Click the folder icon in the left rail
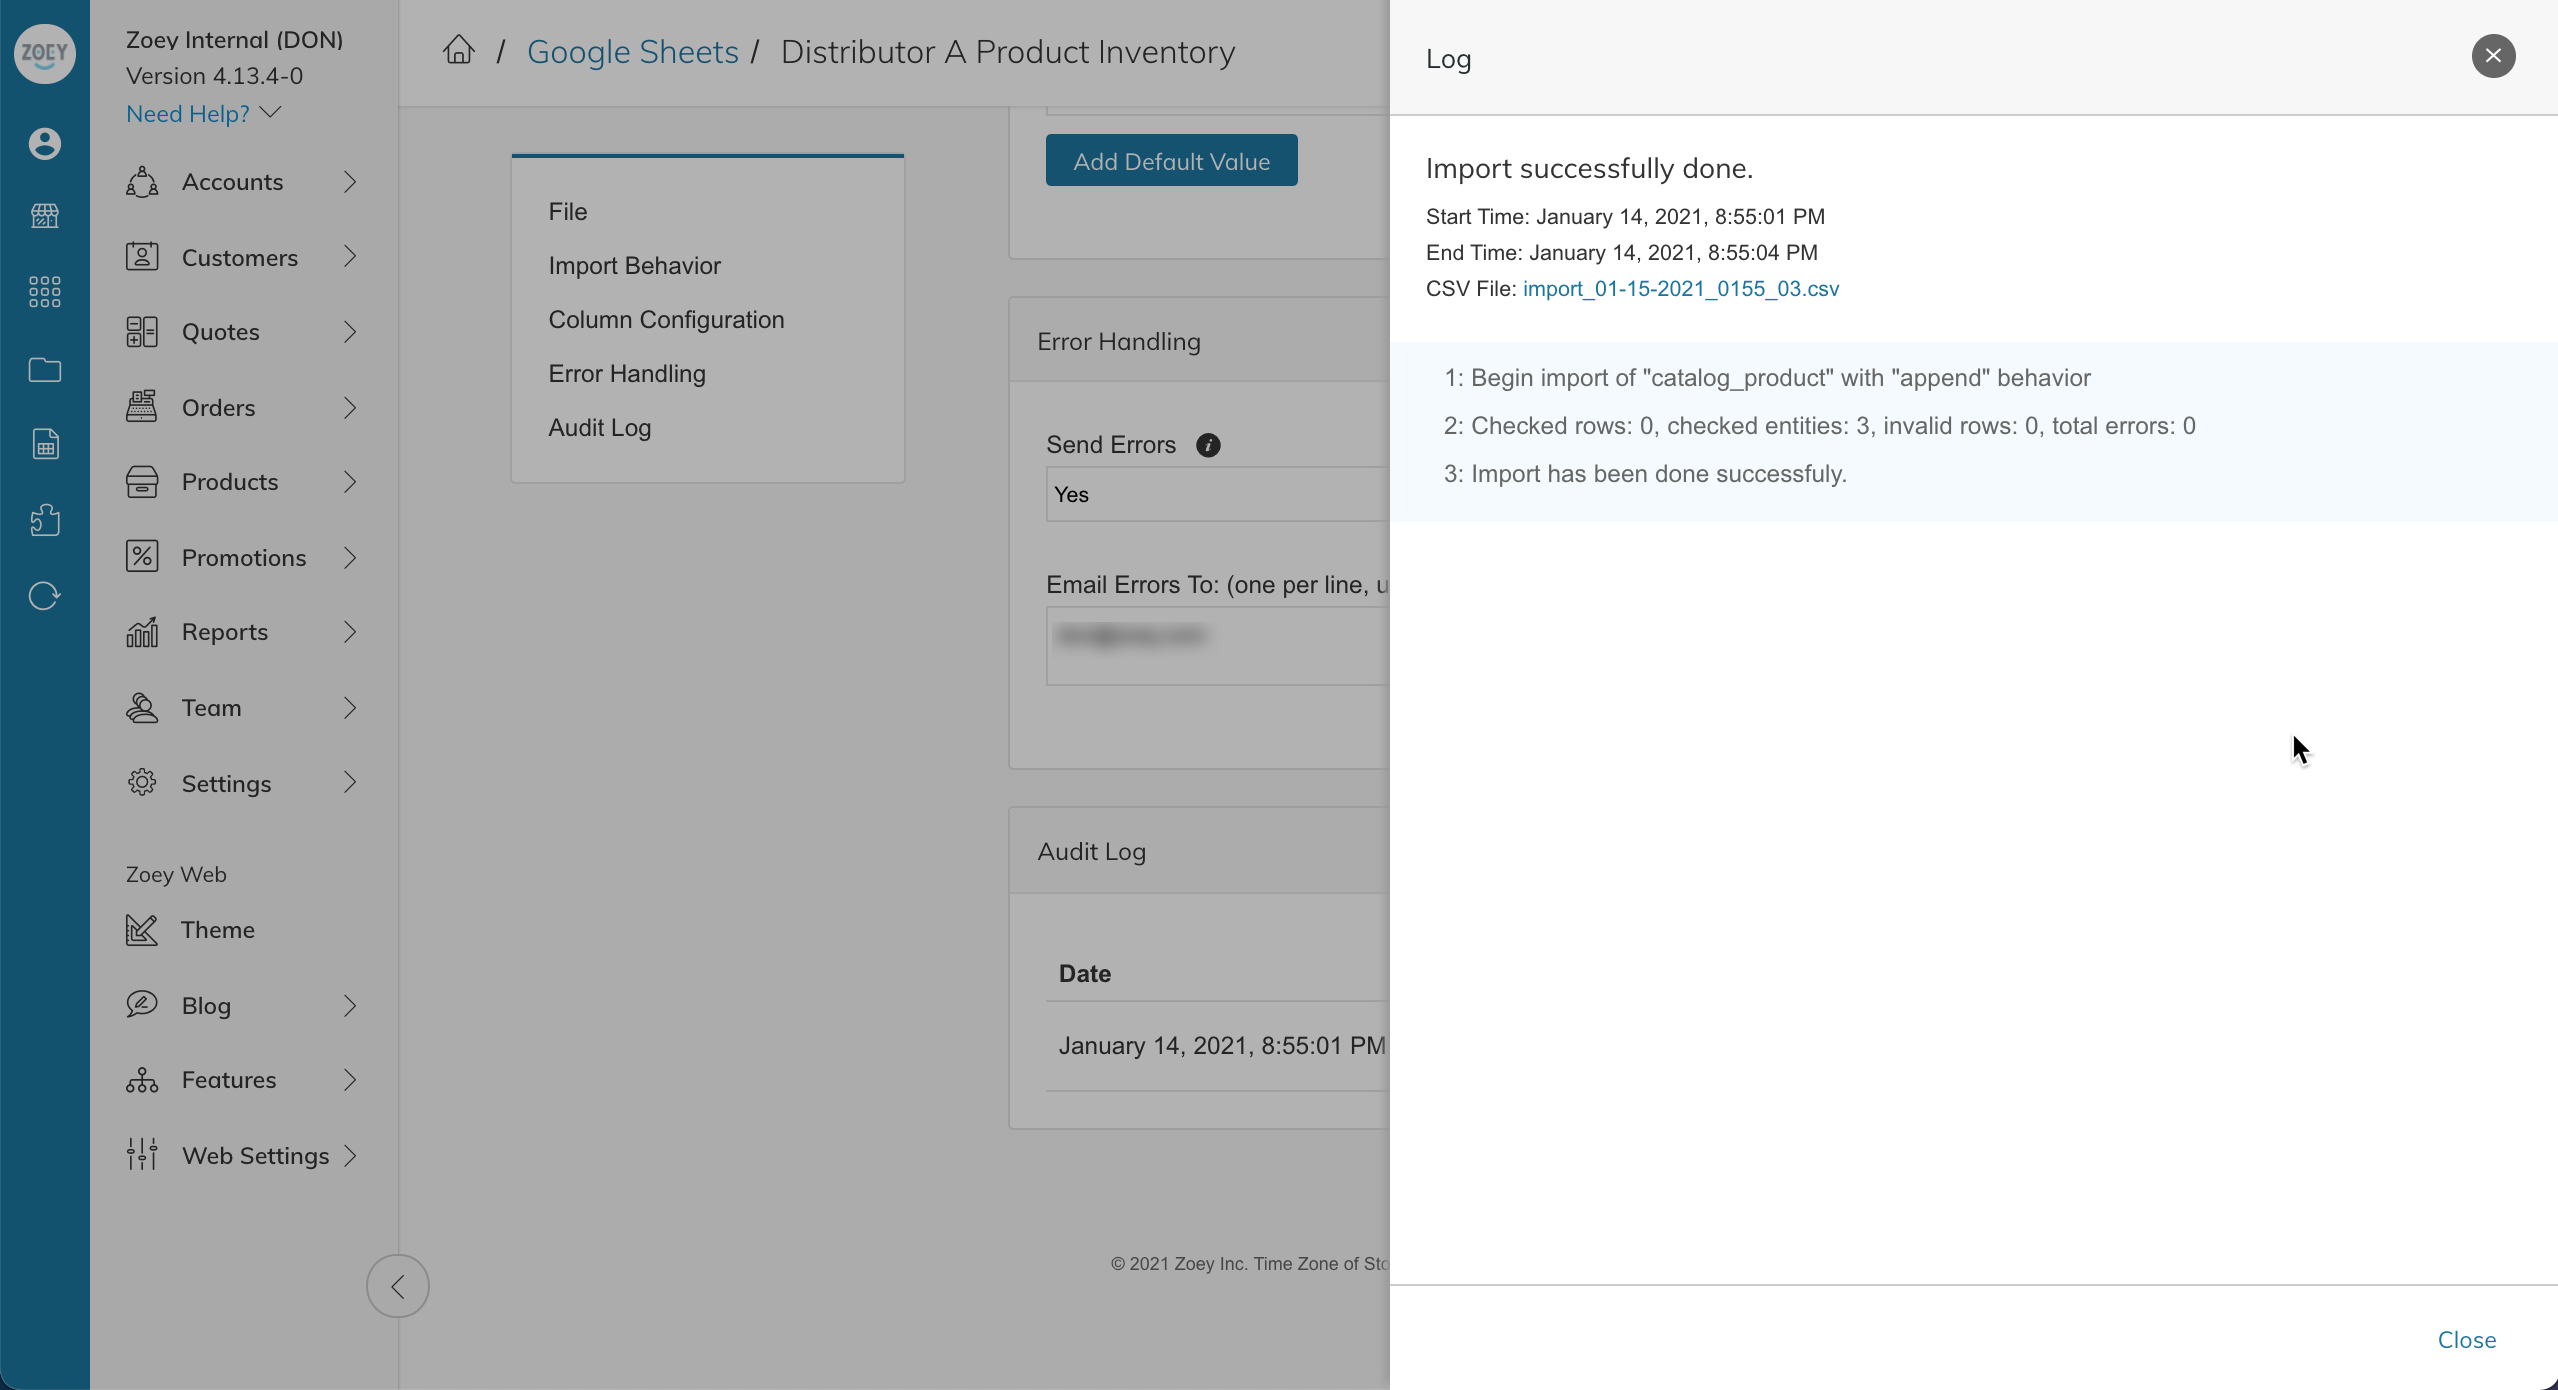This screenshot has height=1390, width=2558. pos(45,370)
